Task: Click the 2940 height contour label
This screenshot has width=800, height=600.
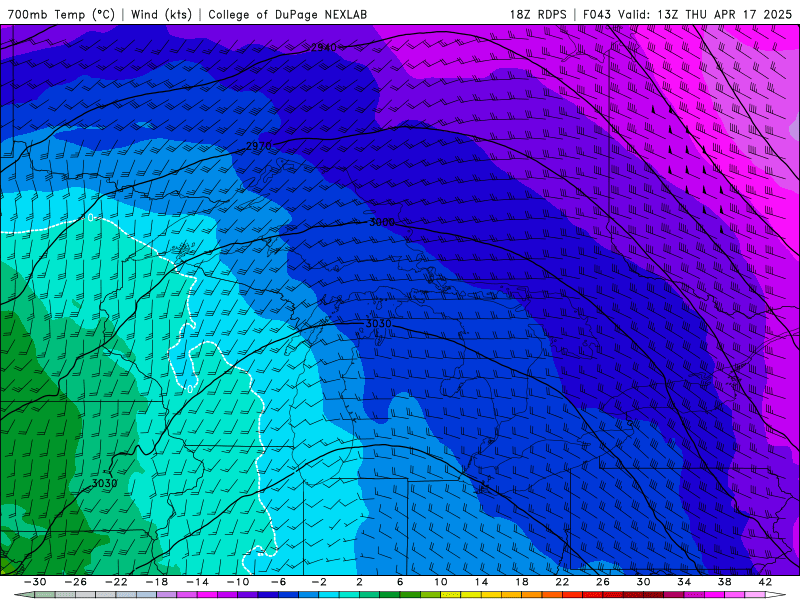Action: point(323,47)
